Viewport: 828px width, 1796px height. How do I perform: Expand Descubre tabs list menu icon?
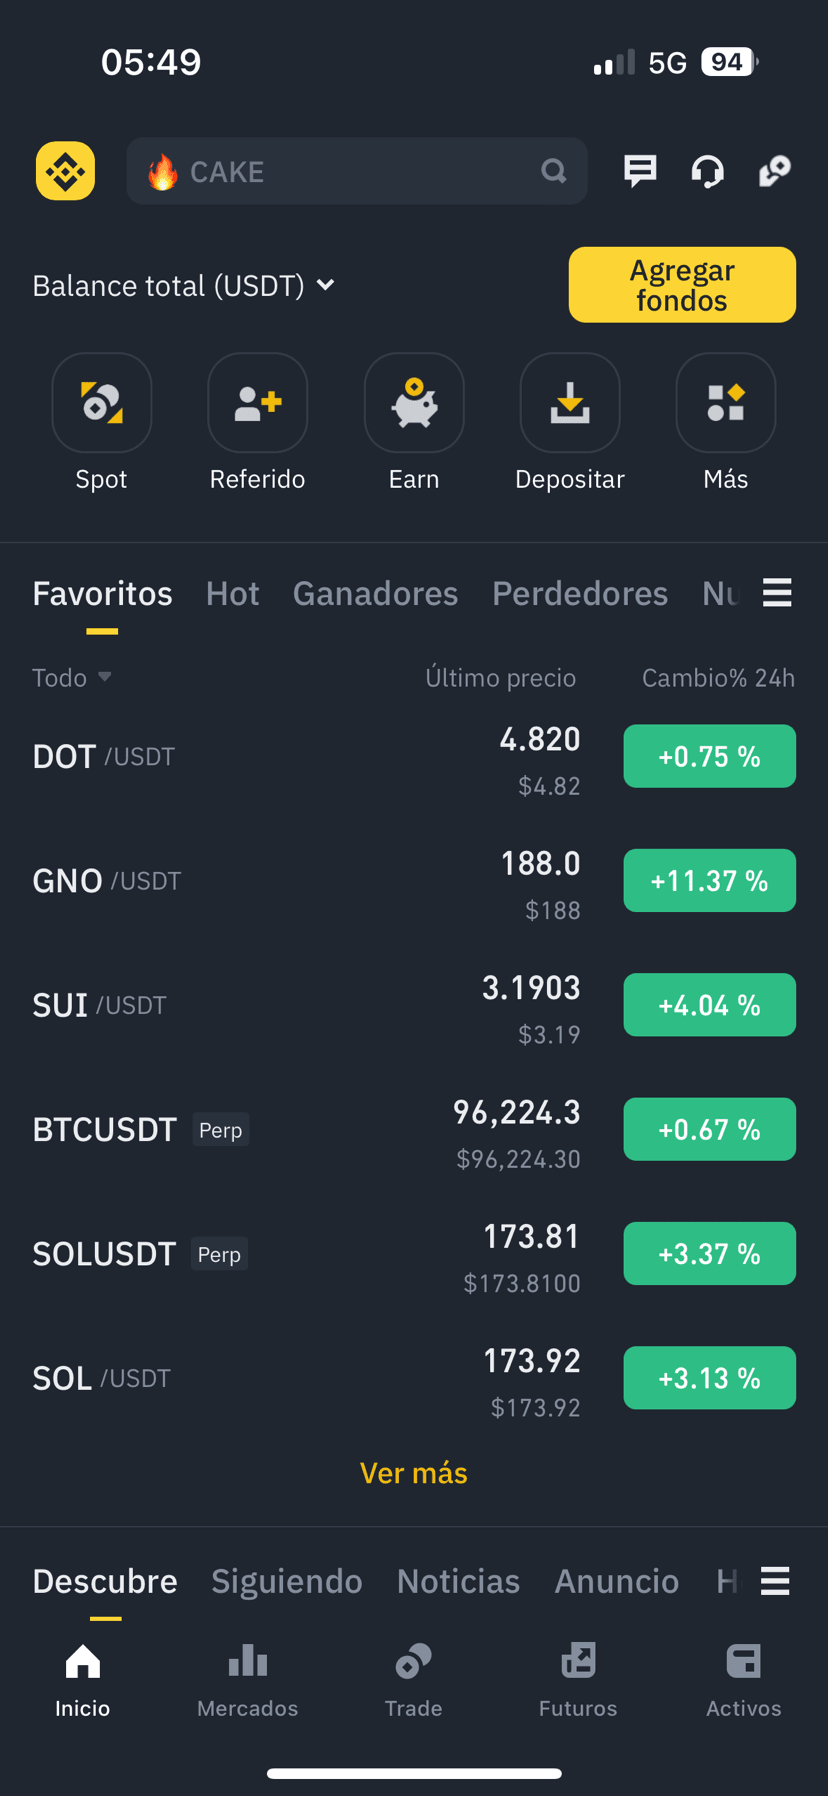click(x=775, y=1581)
